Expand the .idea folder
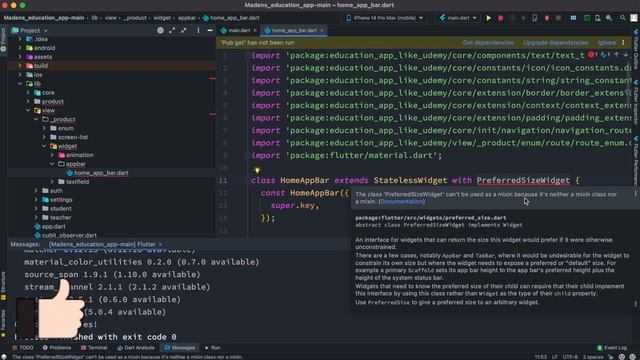The image size is (640, 360). pos(20,39)
